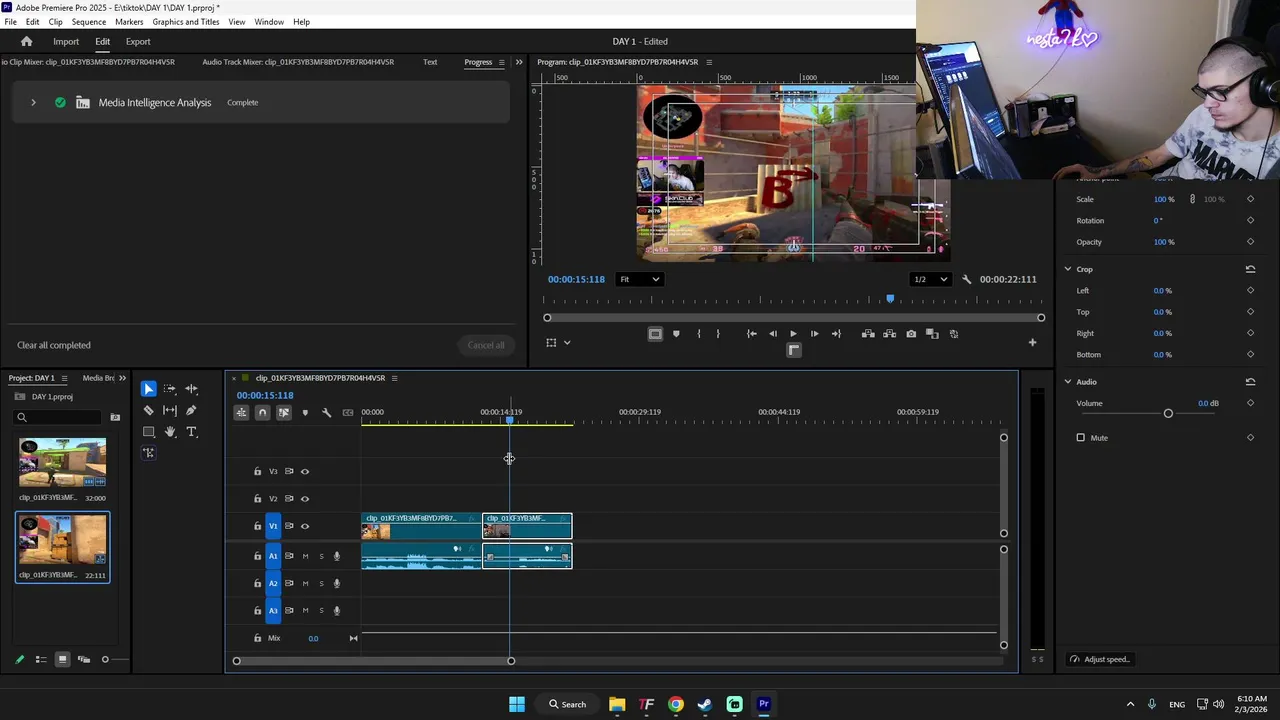
Task: Click the Export Frame camera icon
Action: tap(911, 334)
